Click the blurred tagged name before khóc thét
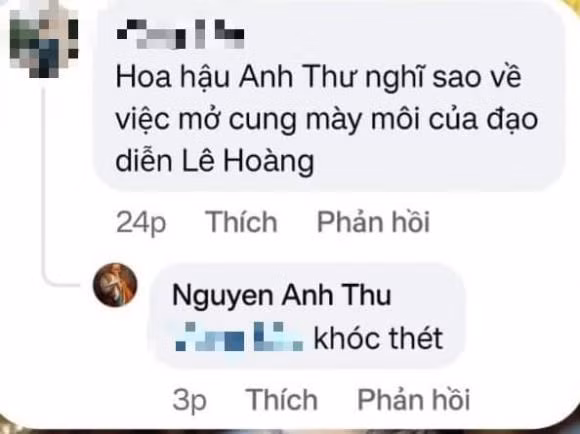This screenshot has width=580, height=434. coord(239,336)
